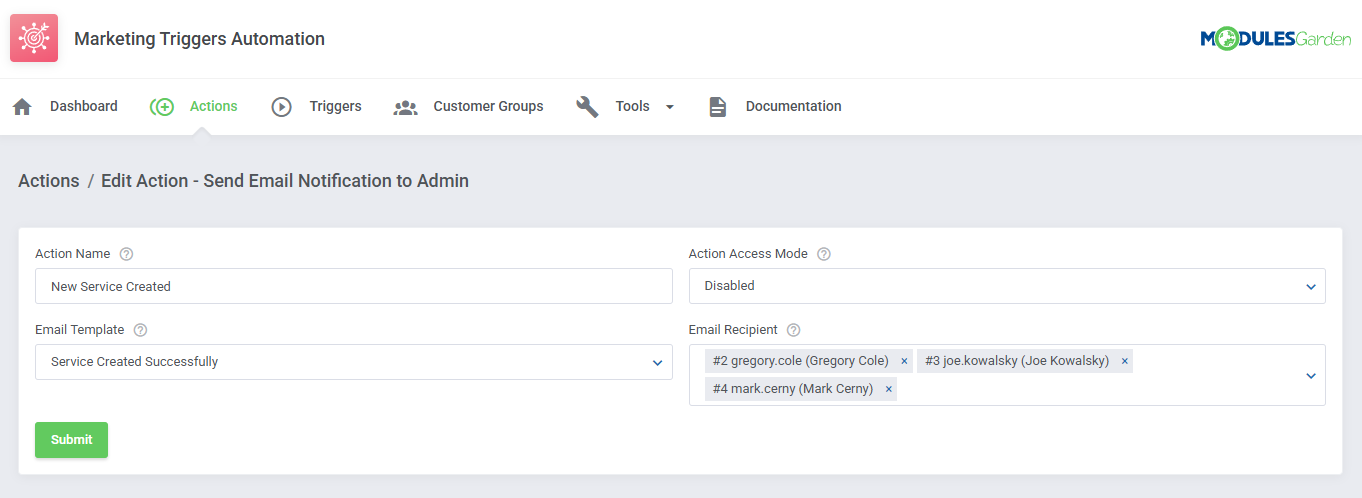Open the Action Access Mode dropdown
The image size is (1362, 498).
tap(1007, 286)
